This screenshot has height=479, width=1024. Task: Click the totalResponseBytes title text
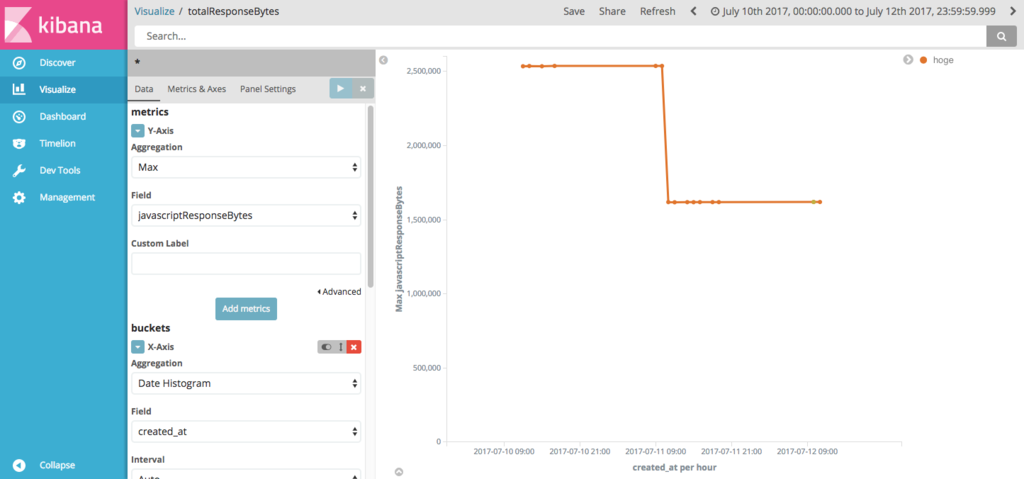(x=233, y=11)
